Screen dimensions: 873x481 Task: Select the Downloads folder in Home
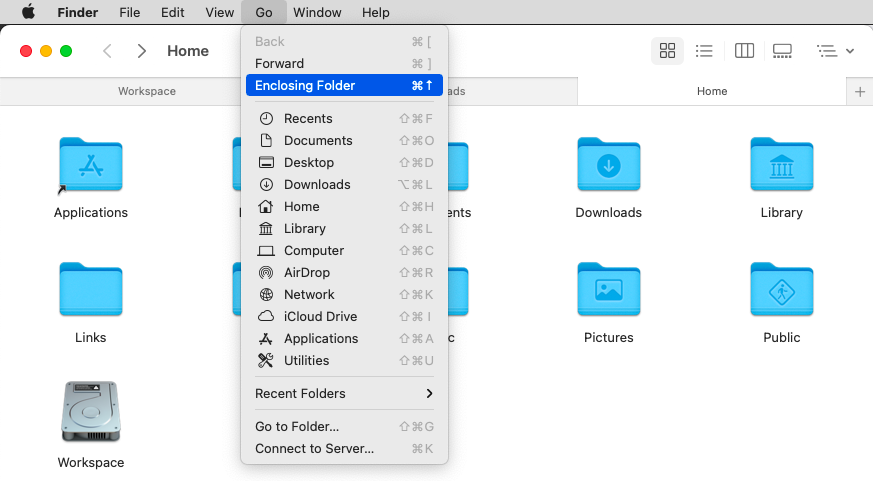pos(609,165)
